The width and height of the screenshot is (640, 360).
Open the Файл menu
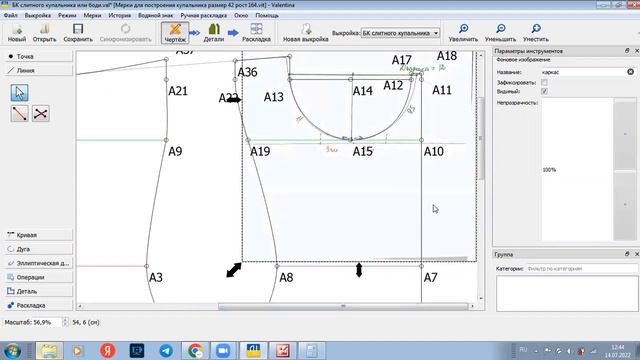coord(11,15)
